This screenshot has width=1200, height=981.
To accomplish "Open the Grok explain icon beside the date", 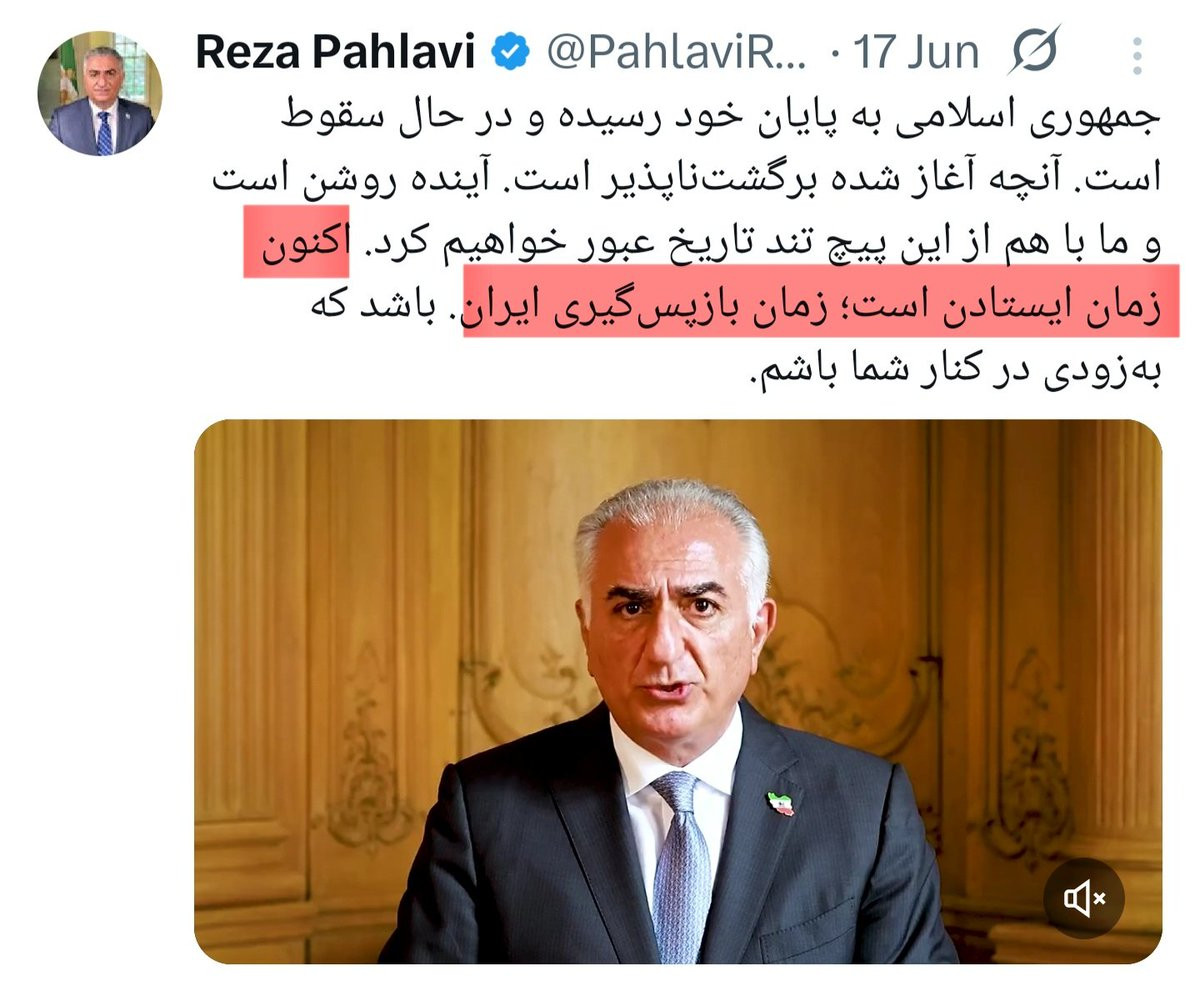I will click(x=1034, y=51).
